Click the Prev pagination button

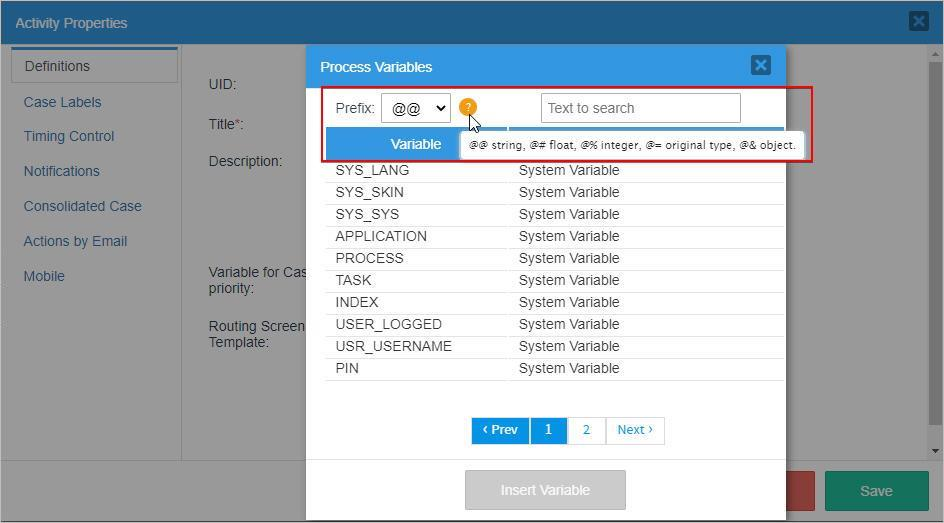[x=500, y=430]
